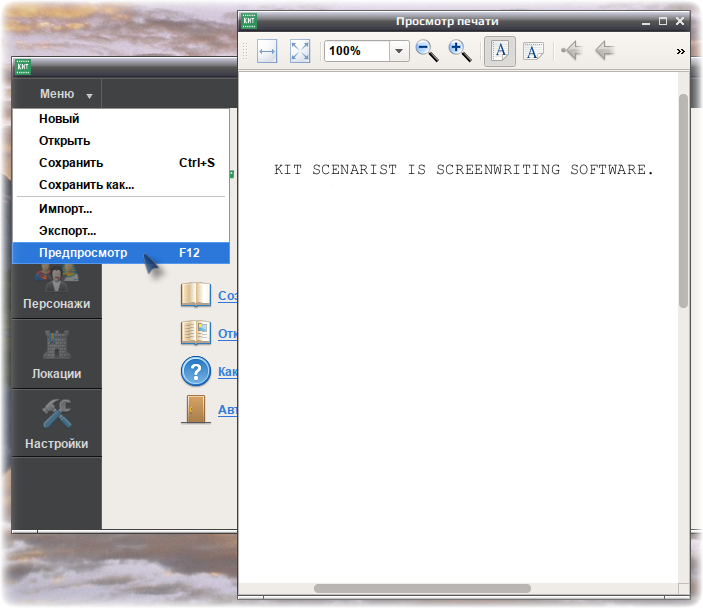Click inside the 100% zoom field

[x=357, y=51]
